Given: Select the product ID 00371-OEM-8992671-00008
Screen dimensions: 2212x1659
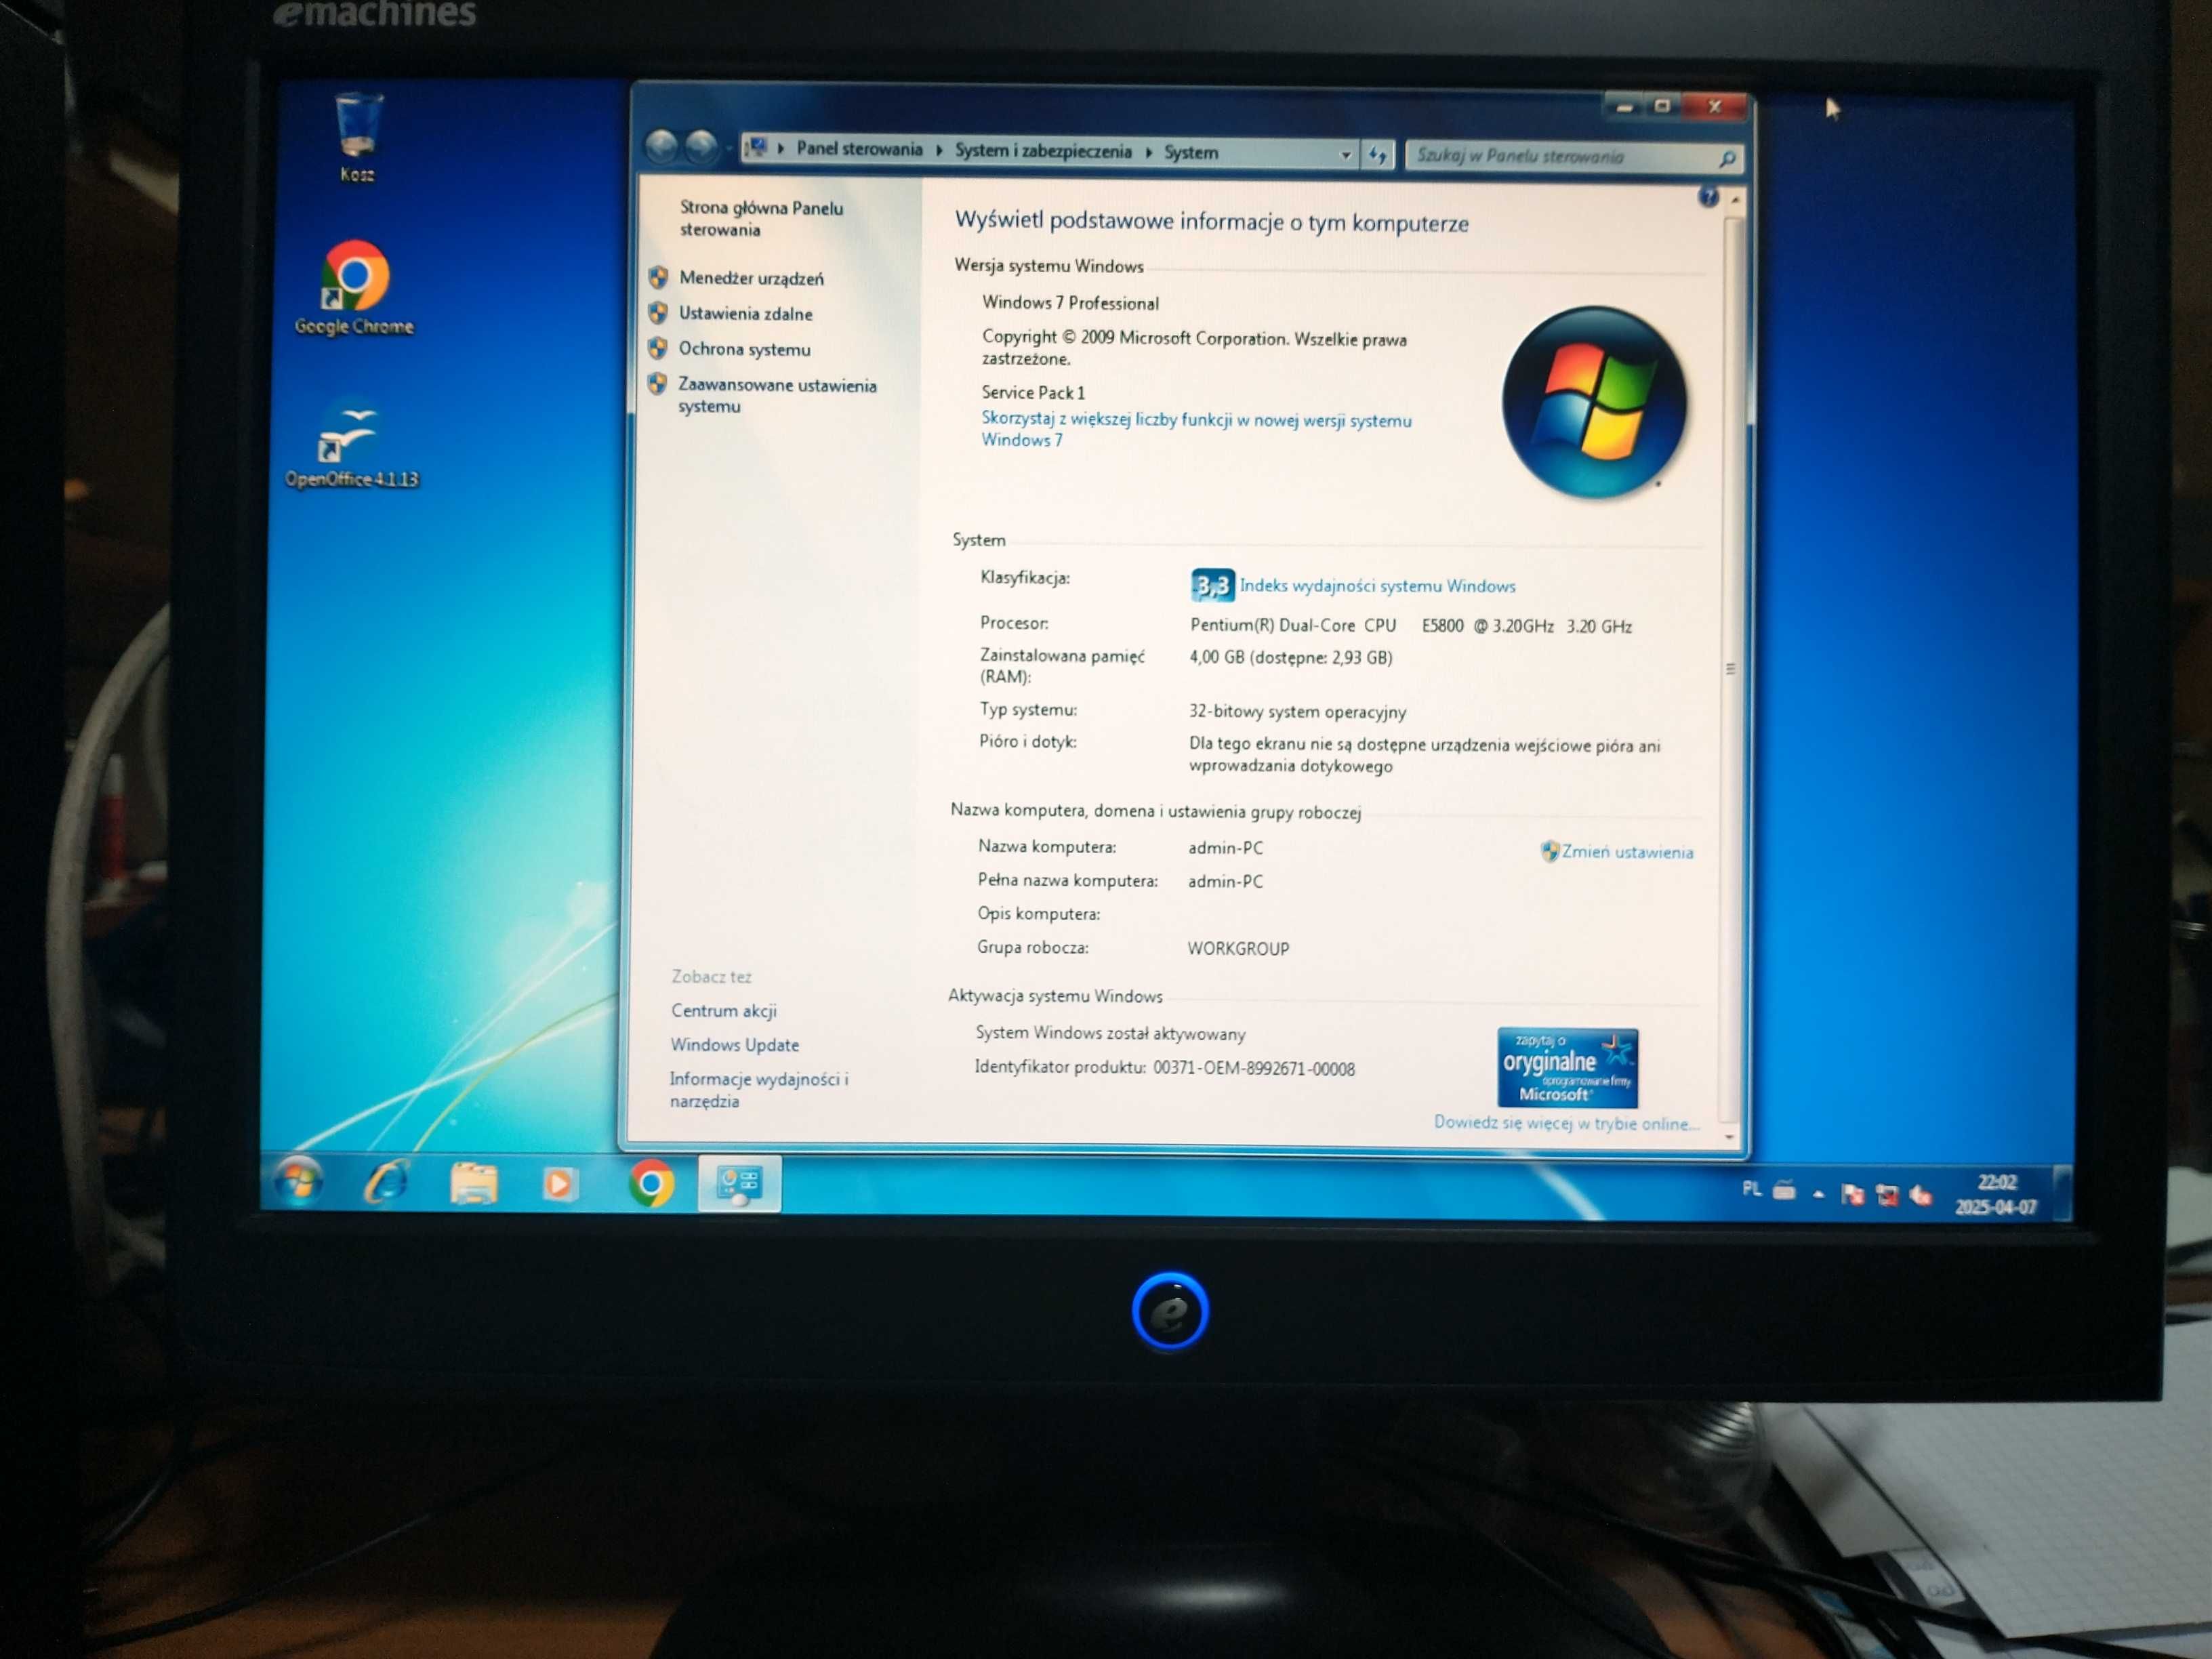Looking at the screenshot, I should [1254, 1068].
